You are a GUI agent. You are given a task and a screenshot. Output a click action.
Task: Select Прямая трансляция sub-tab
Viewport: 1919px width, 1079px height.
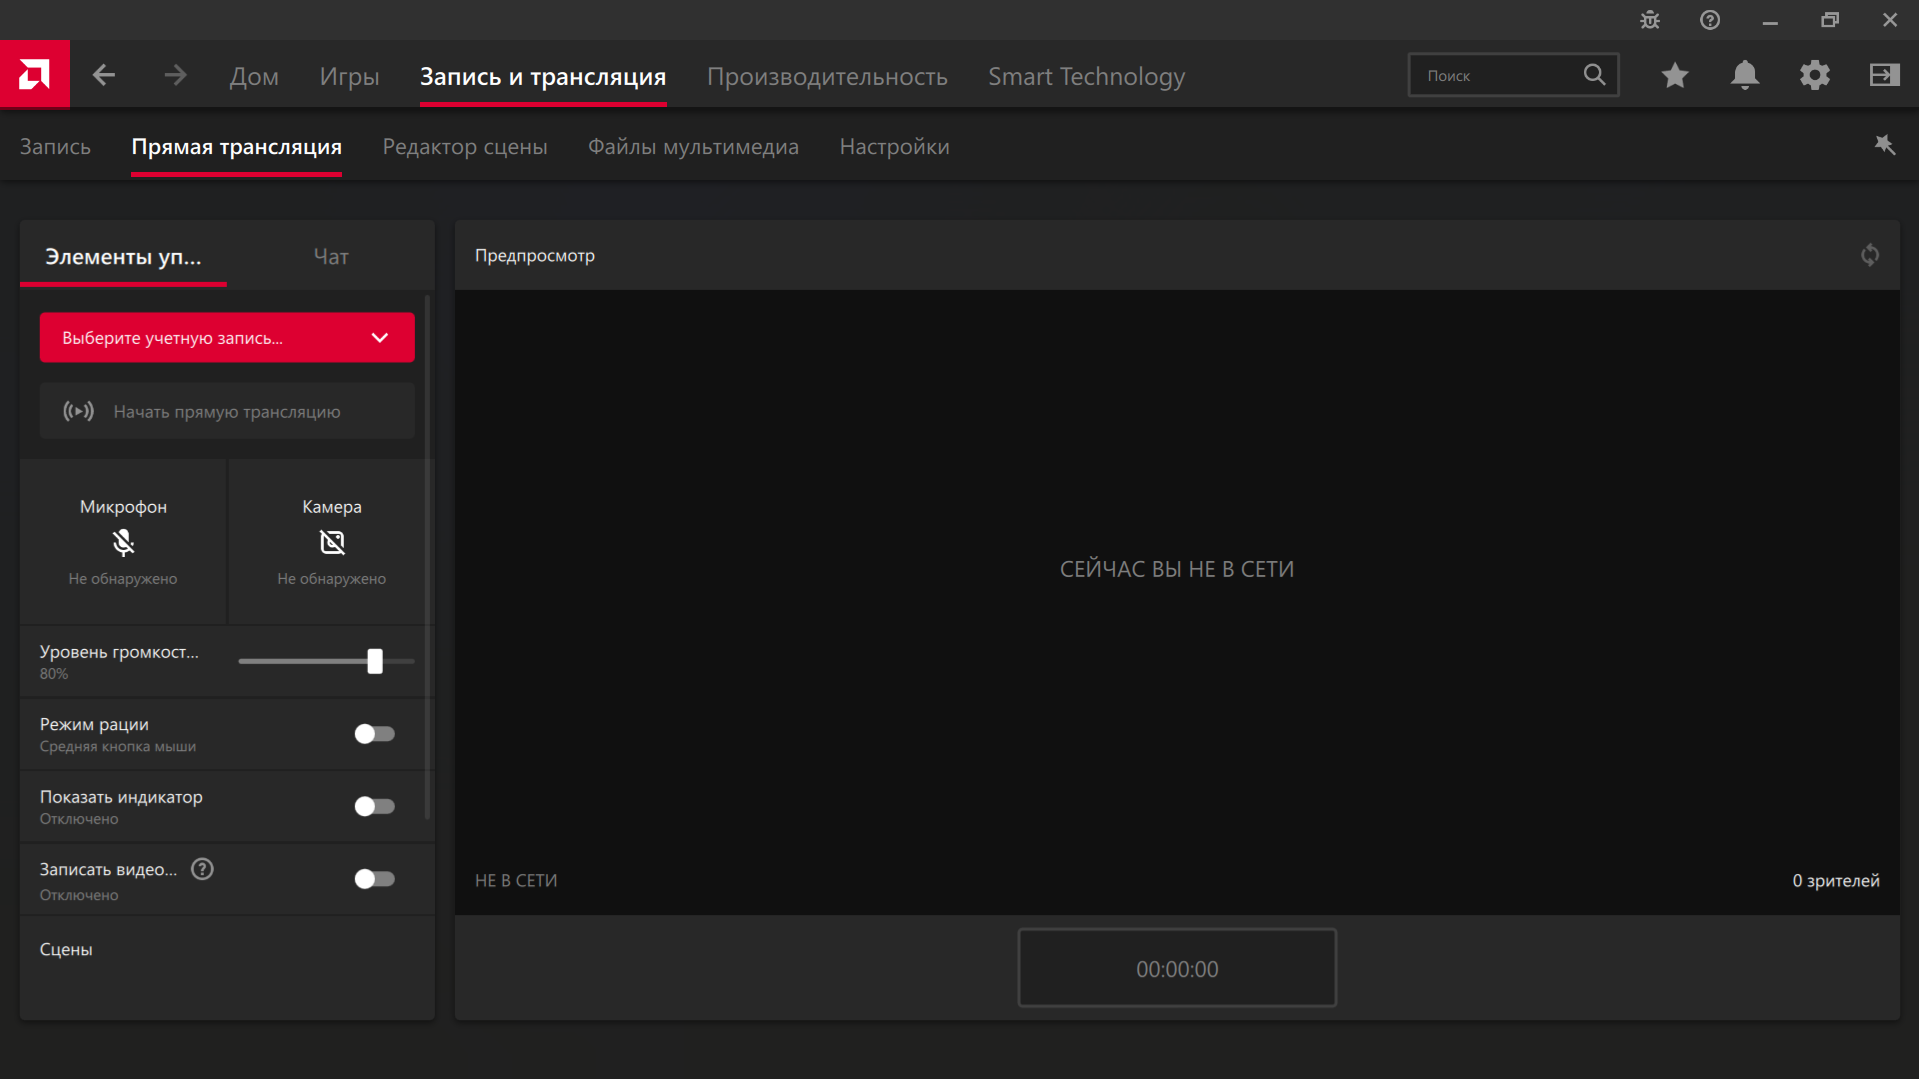(237, 147)
